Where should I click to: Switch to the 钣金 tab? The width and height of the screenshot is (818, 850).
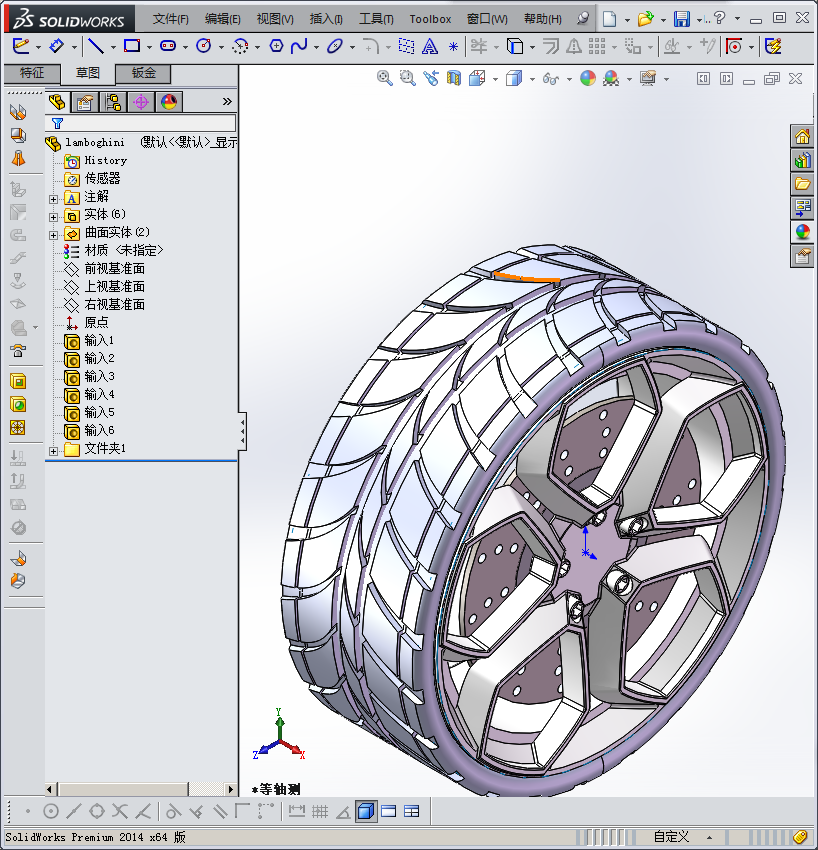[x=143, y=73]
